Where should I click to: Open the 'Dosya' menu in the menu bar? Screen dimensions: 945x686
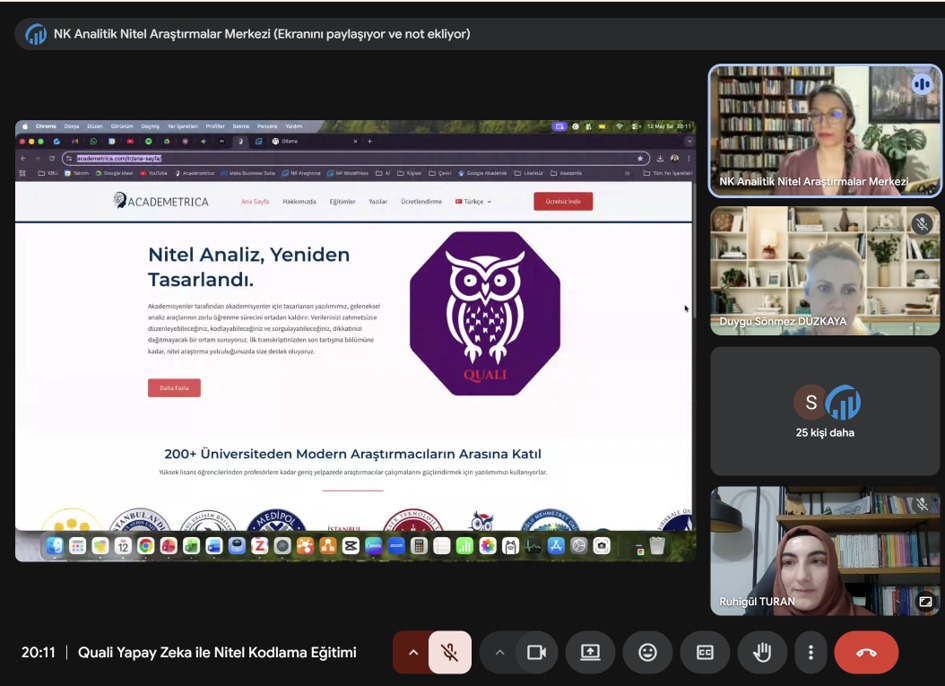(72, 126)
